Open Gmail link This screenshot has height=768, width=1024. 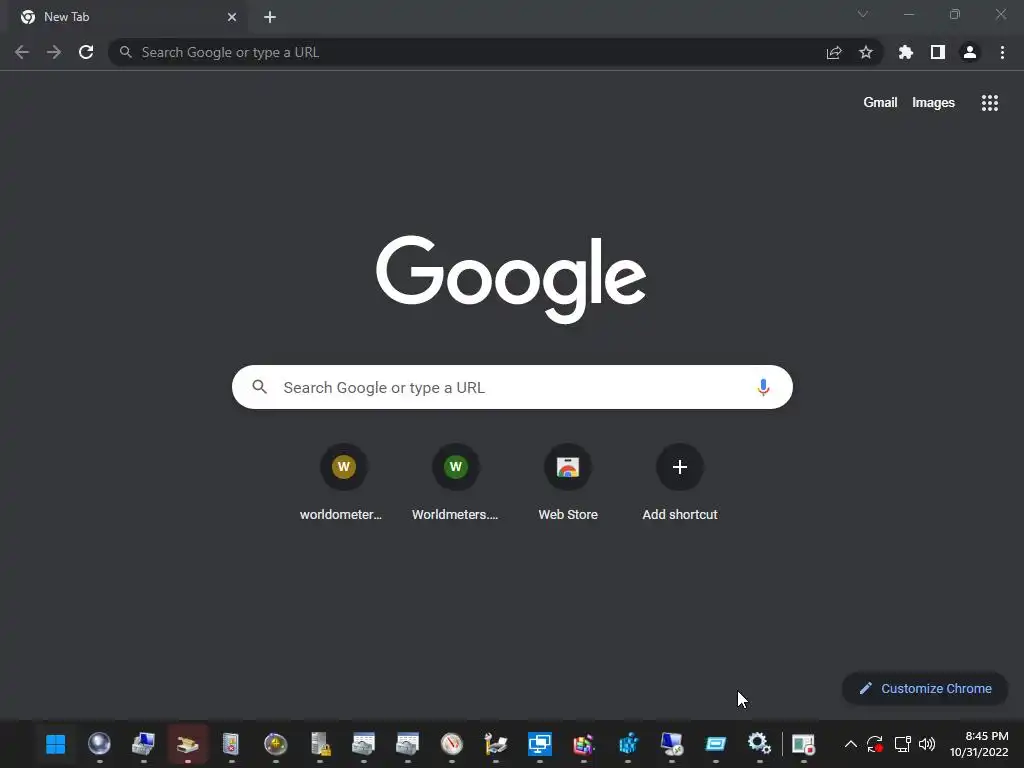click(x=880, y=103)
